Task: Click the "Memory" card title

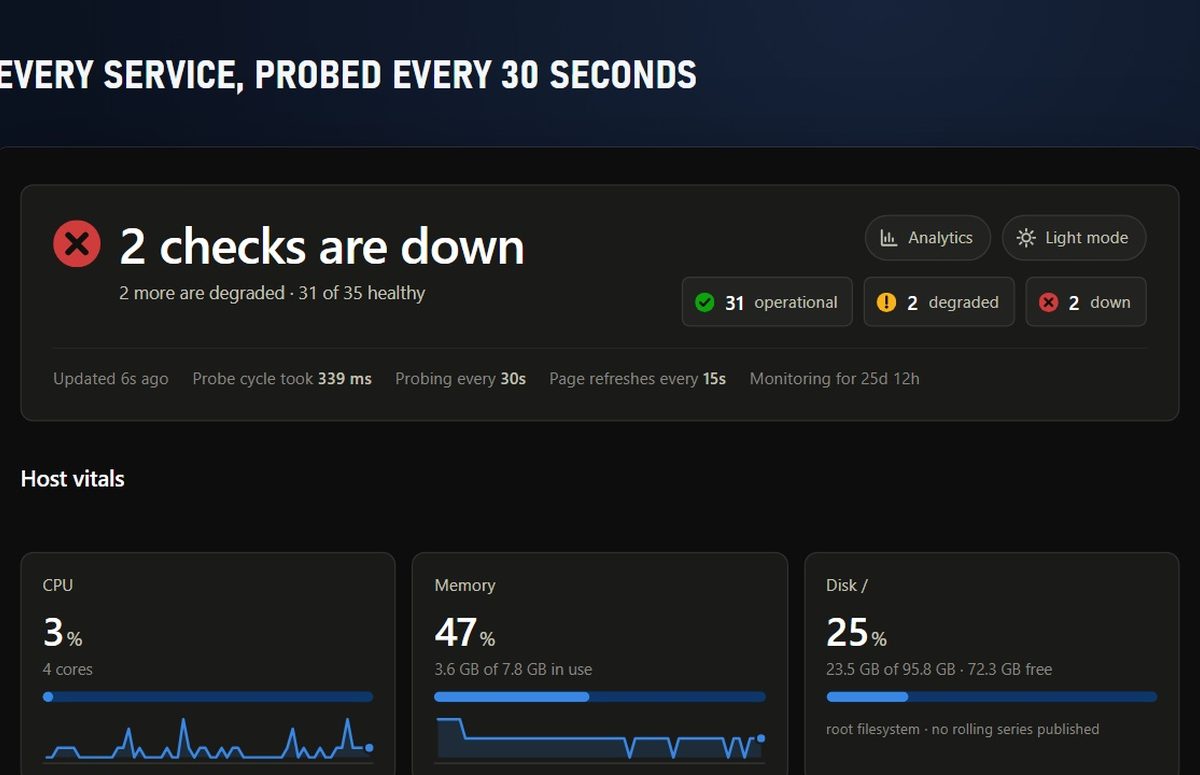Action: [465, 586]
